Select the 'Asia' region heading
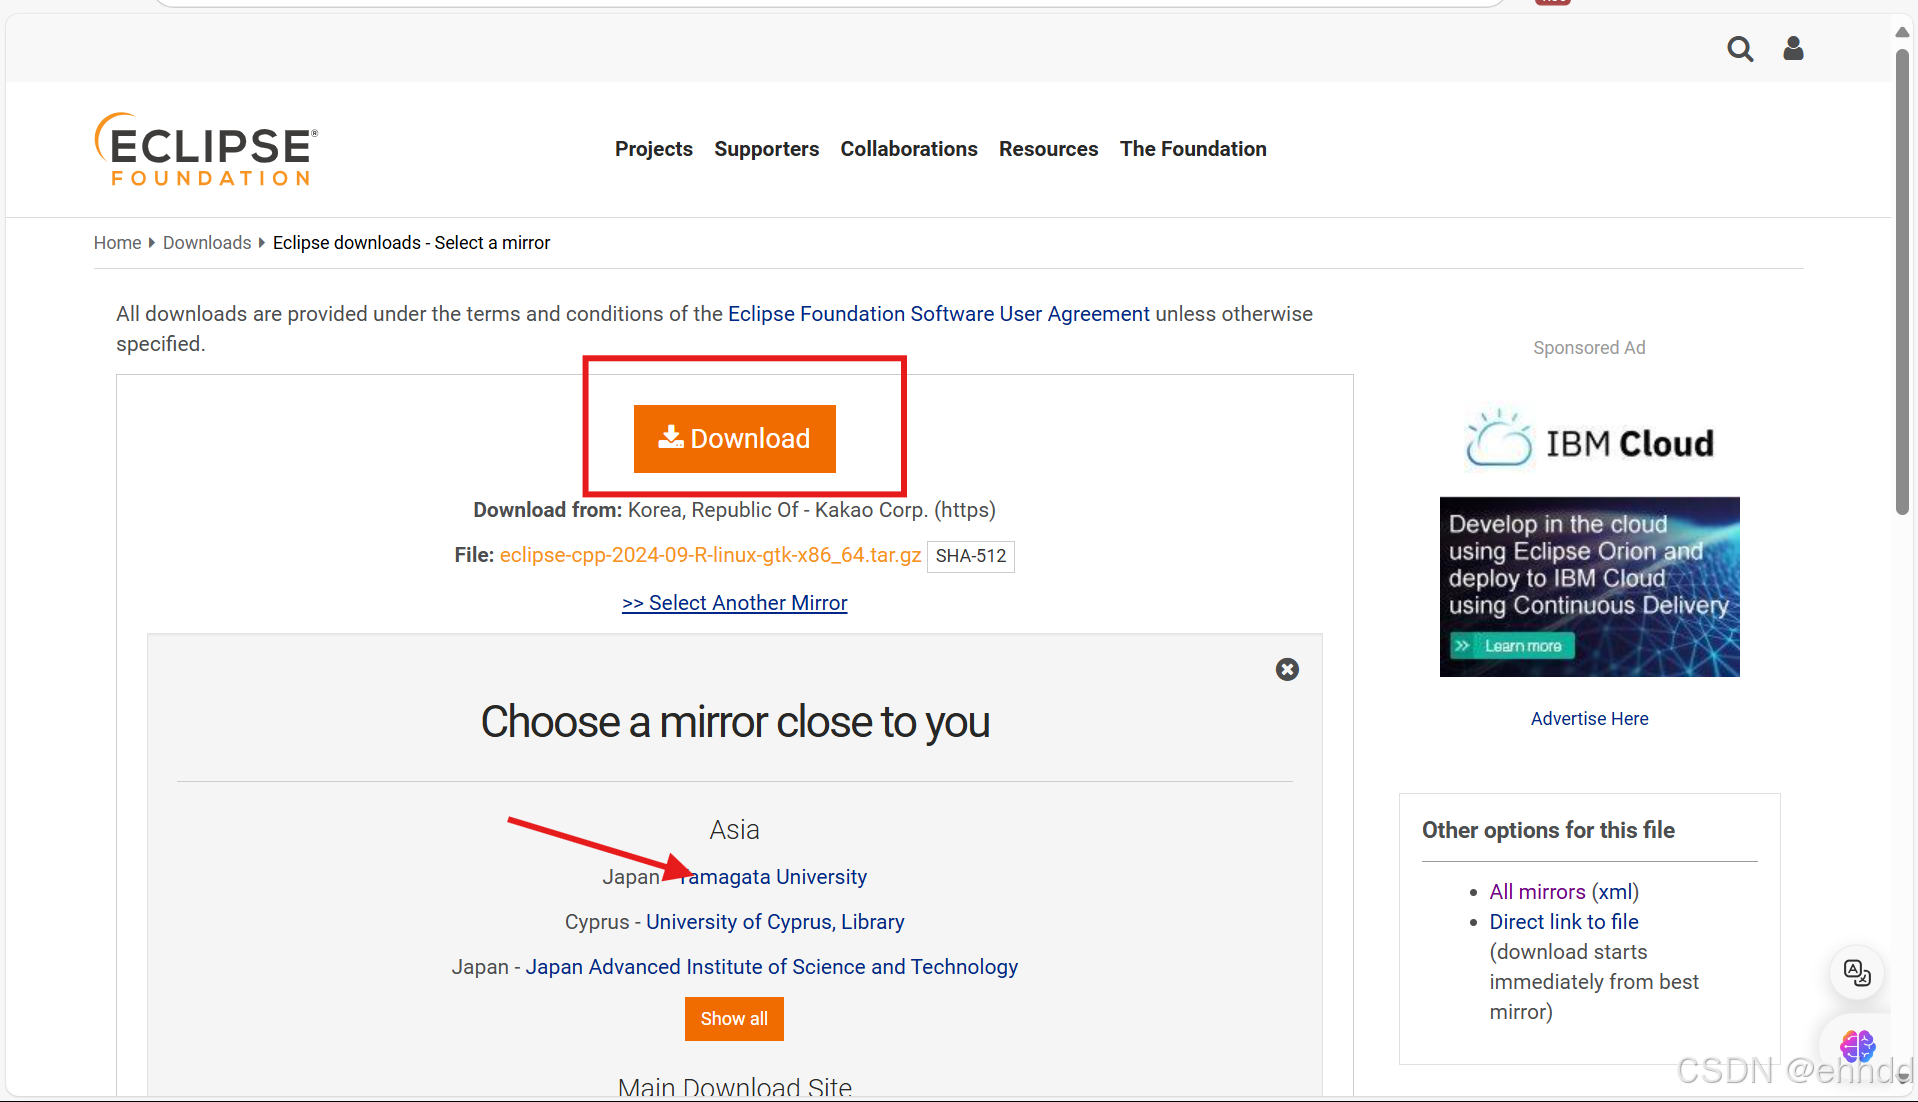Image resolution: width=1918 pixels, height=1102 pixels. click(x=734, y=830)
